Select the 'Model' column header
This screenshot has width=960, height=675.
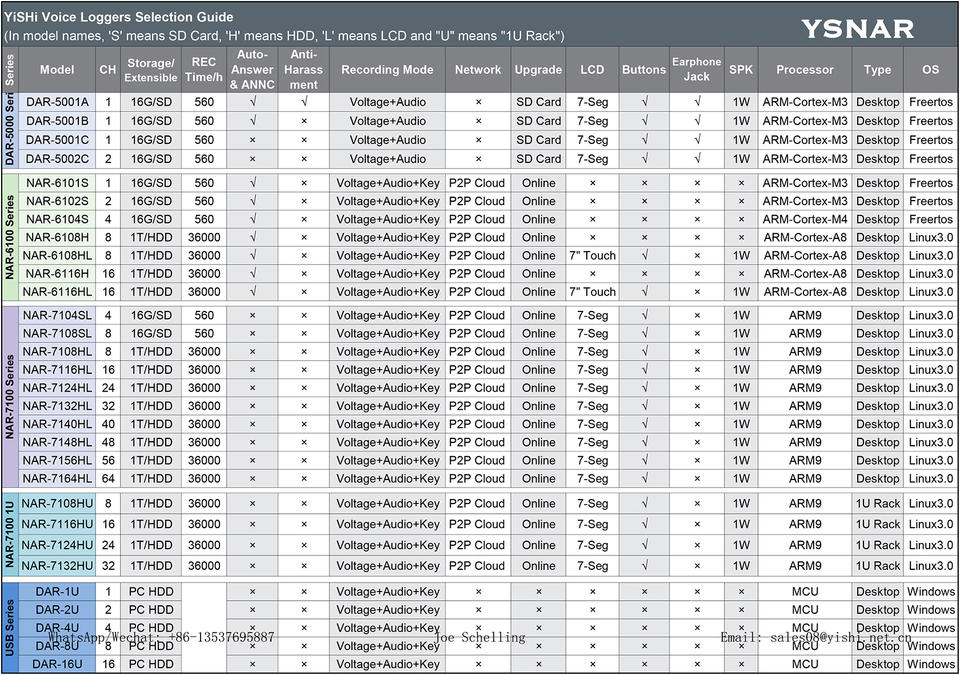[x=57, y=70]
